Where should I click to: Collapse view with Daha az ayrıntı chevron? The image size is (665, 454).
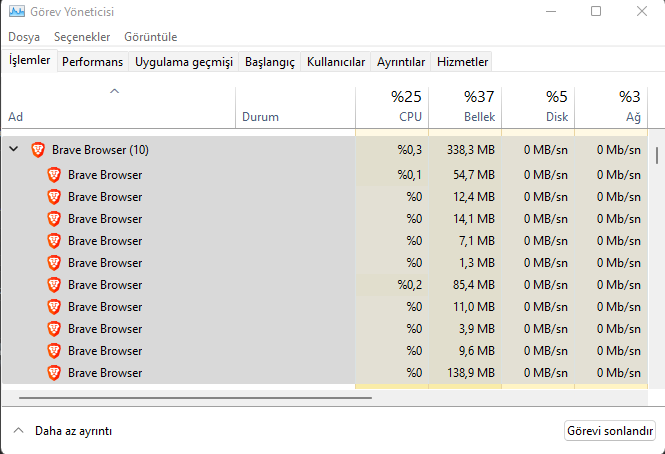pos(18,431)
